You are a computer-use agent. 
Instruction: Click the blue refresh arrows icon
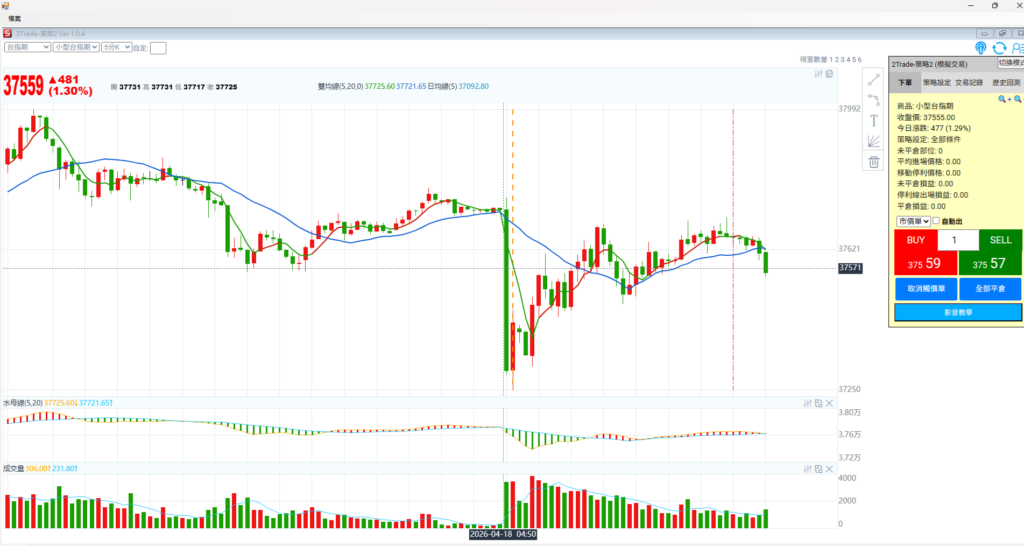point(999,48)
